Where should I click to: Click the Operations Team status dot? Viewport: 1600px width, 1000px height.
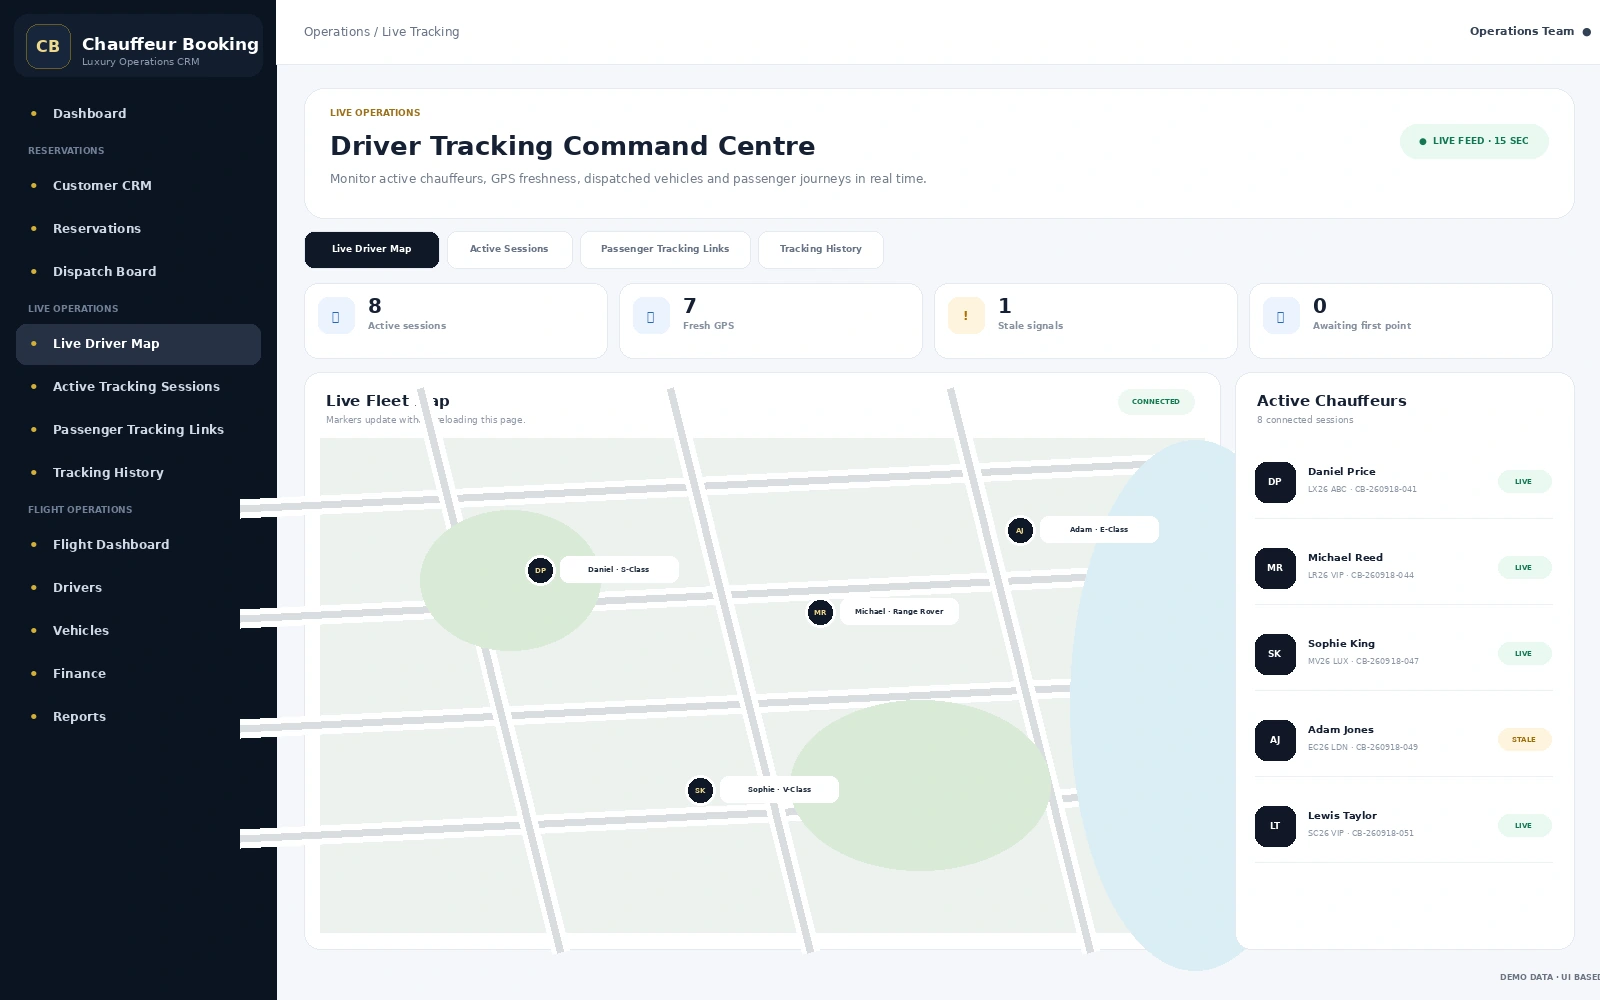(1586, 32)
